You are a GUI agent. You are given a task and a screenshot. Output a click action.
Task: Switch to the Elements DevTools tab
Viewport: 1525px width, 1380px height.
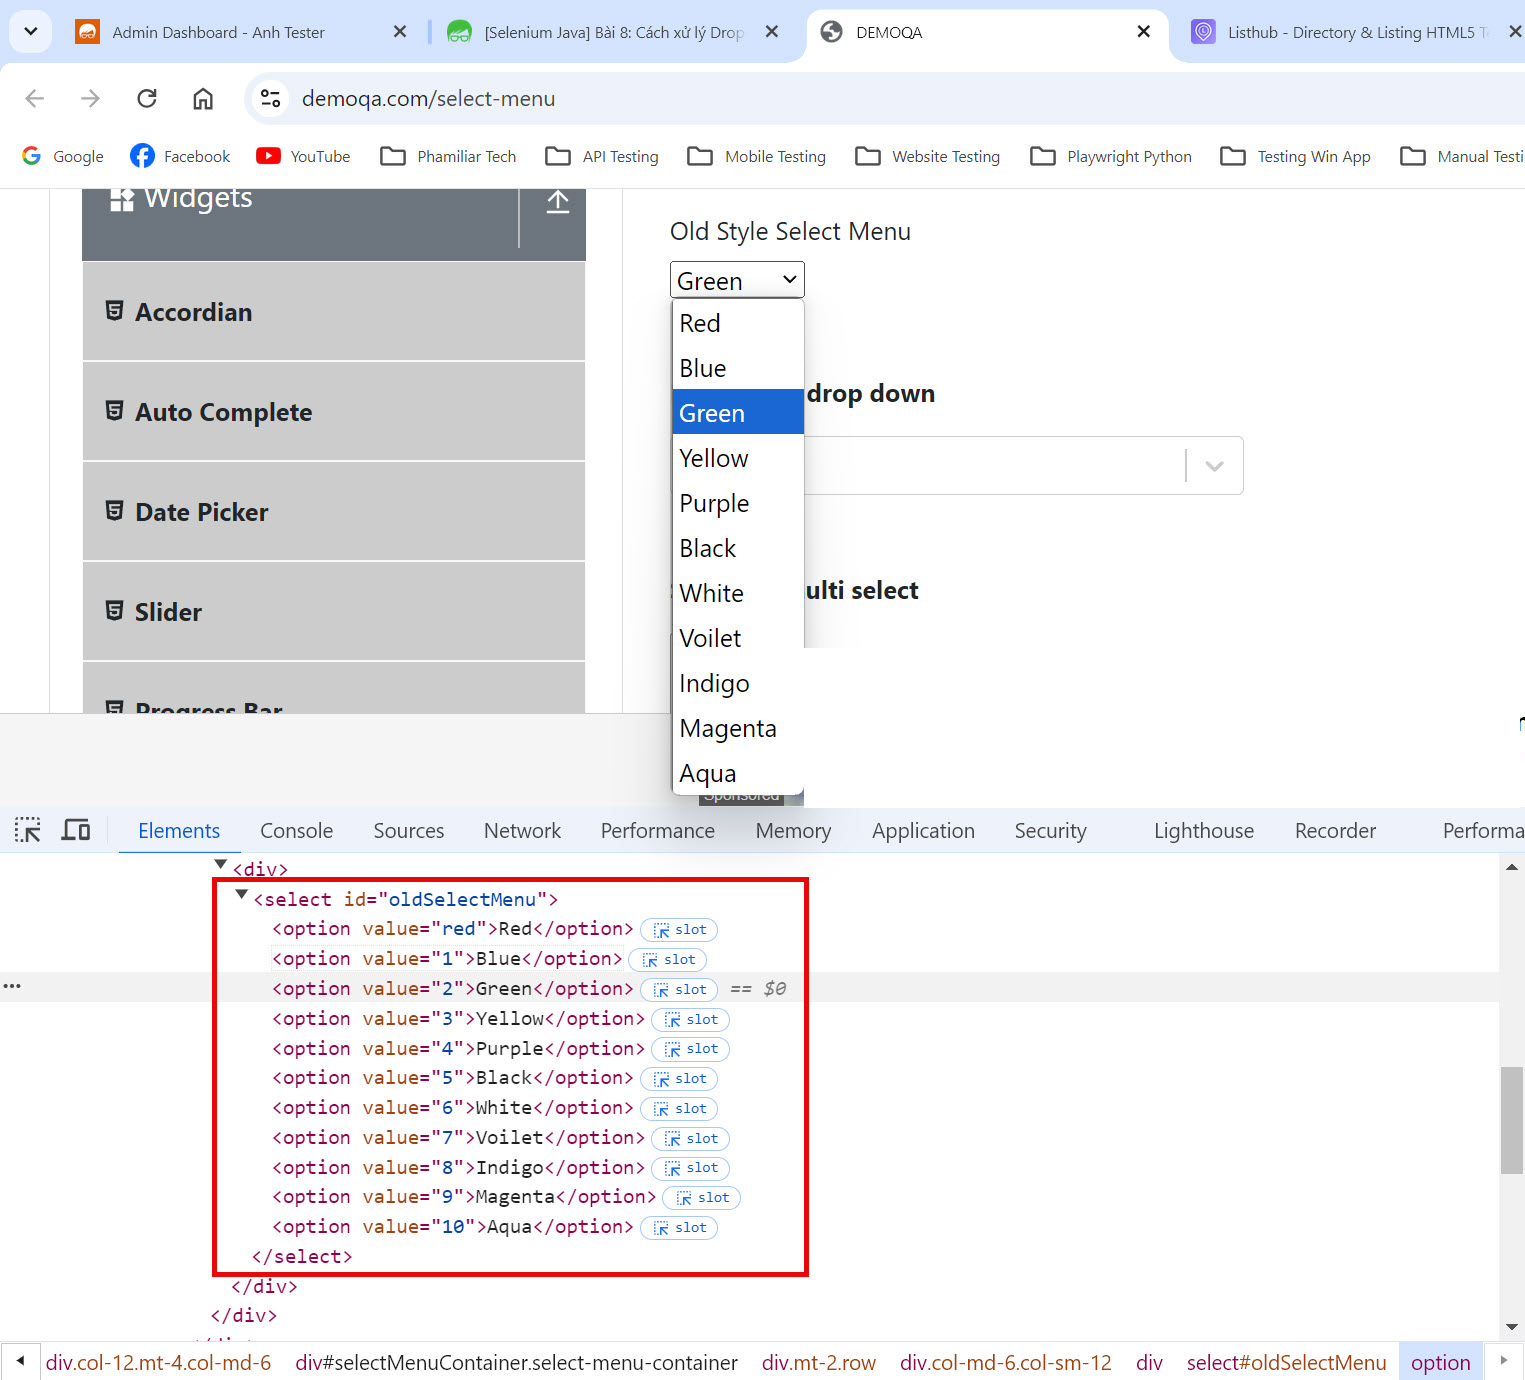(x=179, y=831)
